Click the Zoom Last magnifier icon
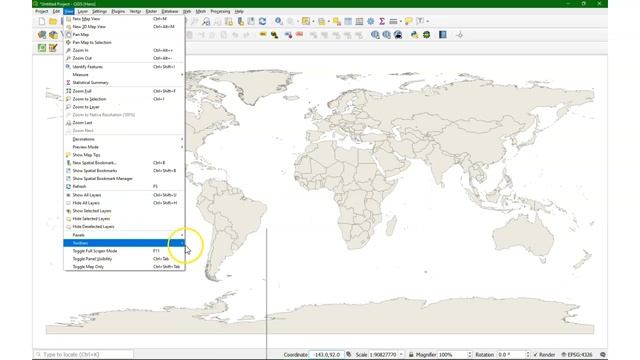Viewport: 640px width, 360px height. 206,21
